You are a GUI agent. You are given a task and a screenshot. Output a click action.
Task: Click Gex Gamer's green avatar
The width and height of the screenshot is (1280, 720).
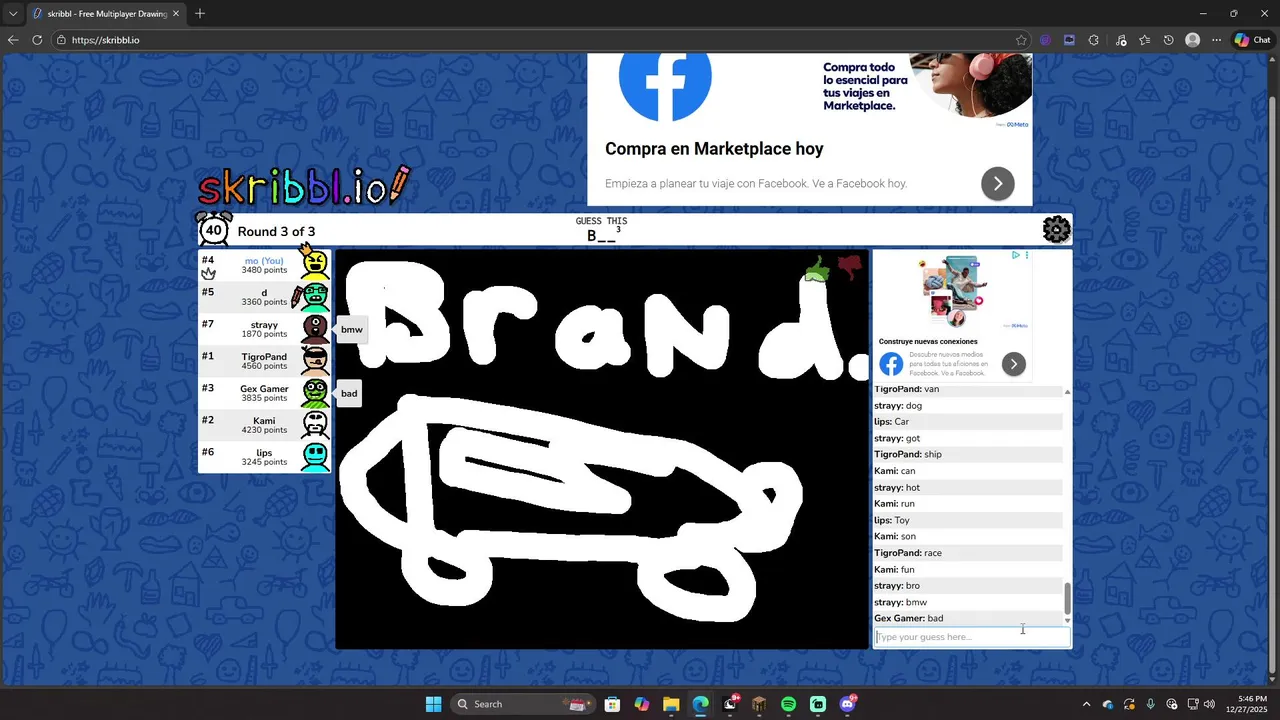315,392
